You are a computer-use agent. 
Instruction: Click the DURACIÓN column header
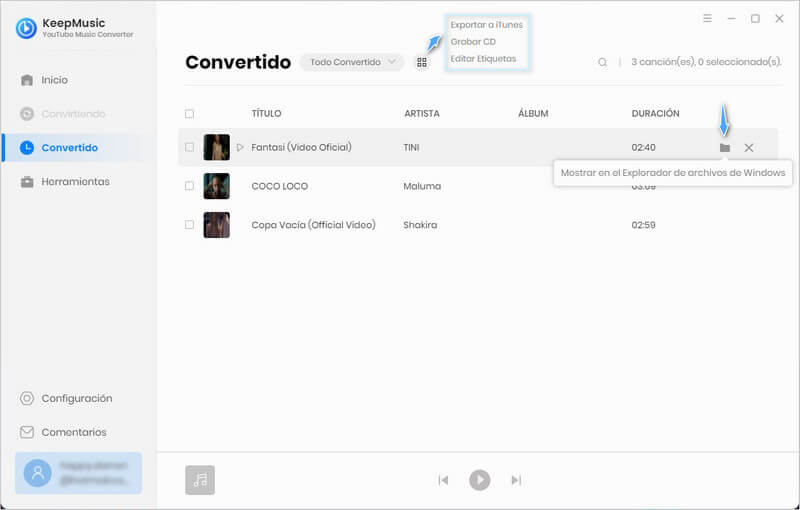(x=656, y=114)
